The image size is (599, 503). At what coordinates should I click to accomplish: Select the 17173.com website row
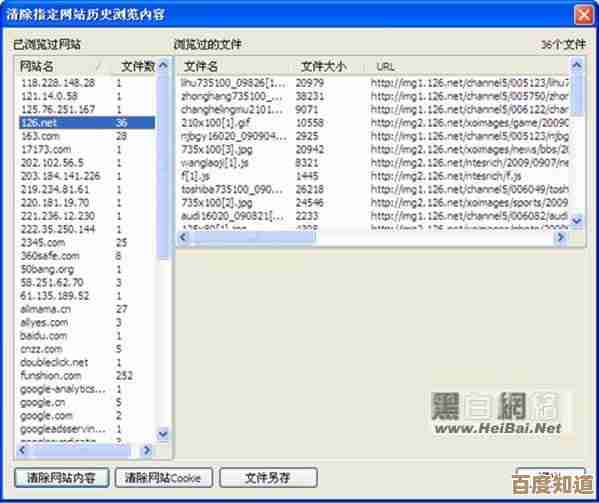[87, 149]
